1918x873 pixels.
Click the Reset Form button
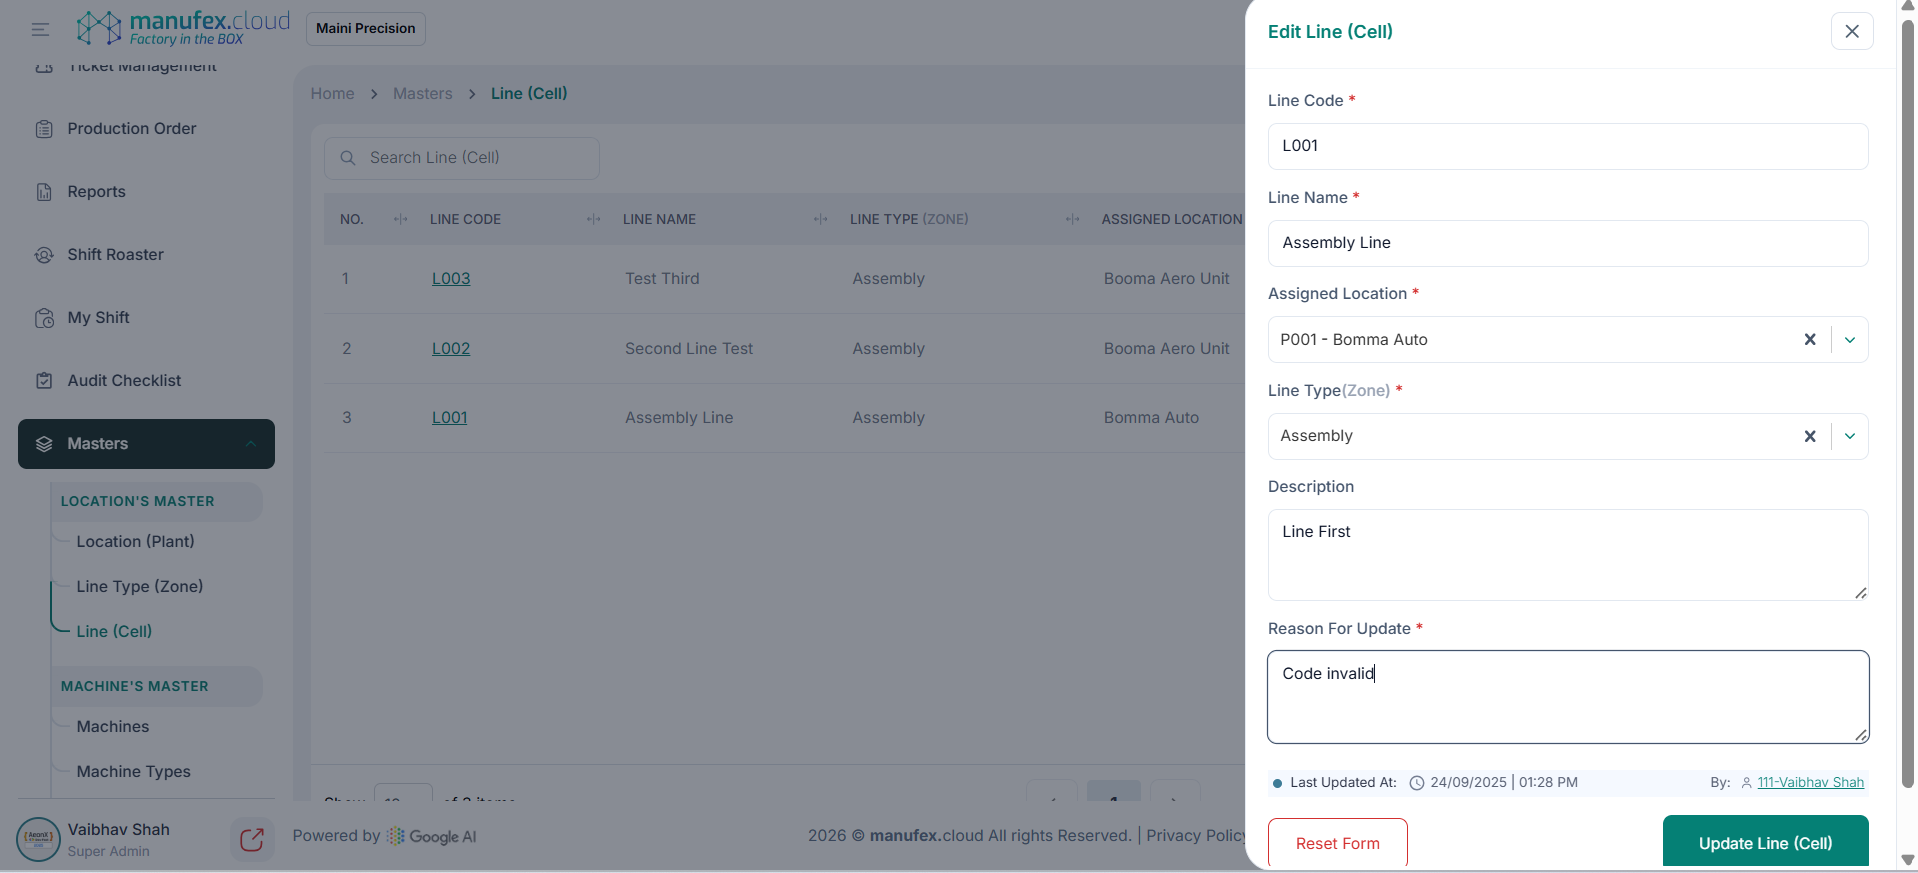tap(1337, 843)
